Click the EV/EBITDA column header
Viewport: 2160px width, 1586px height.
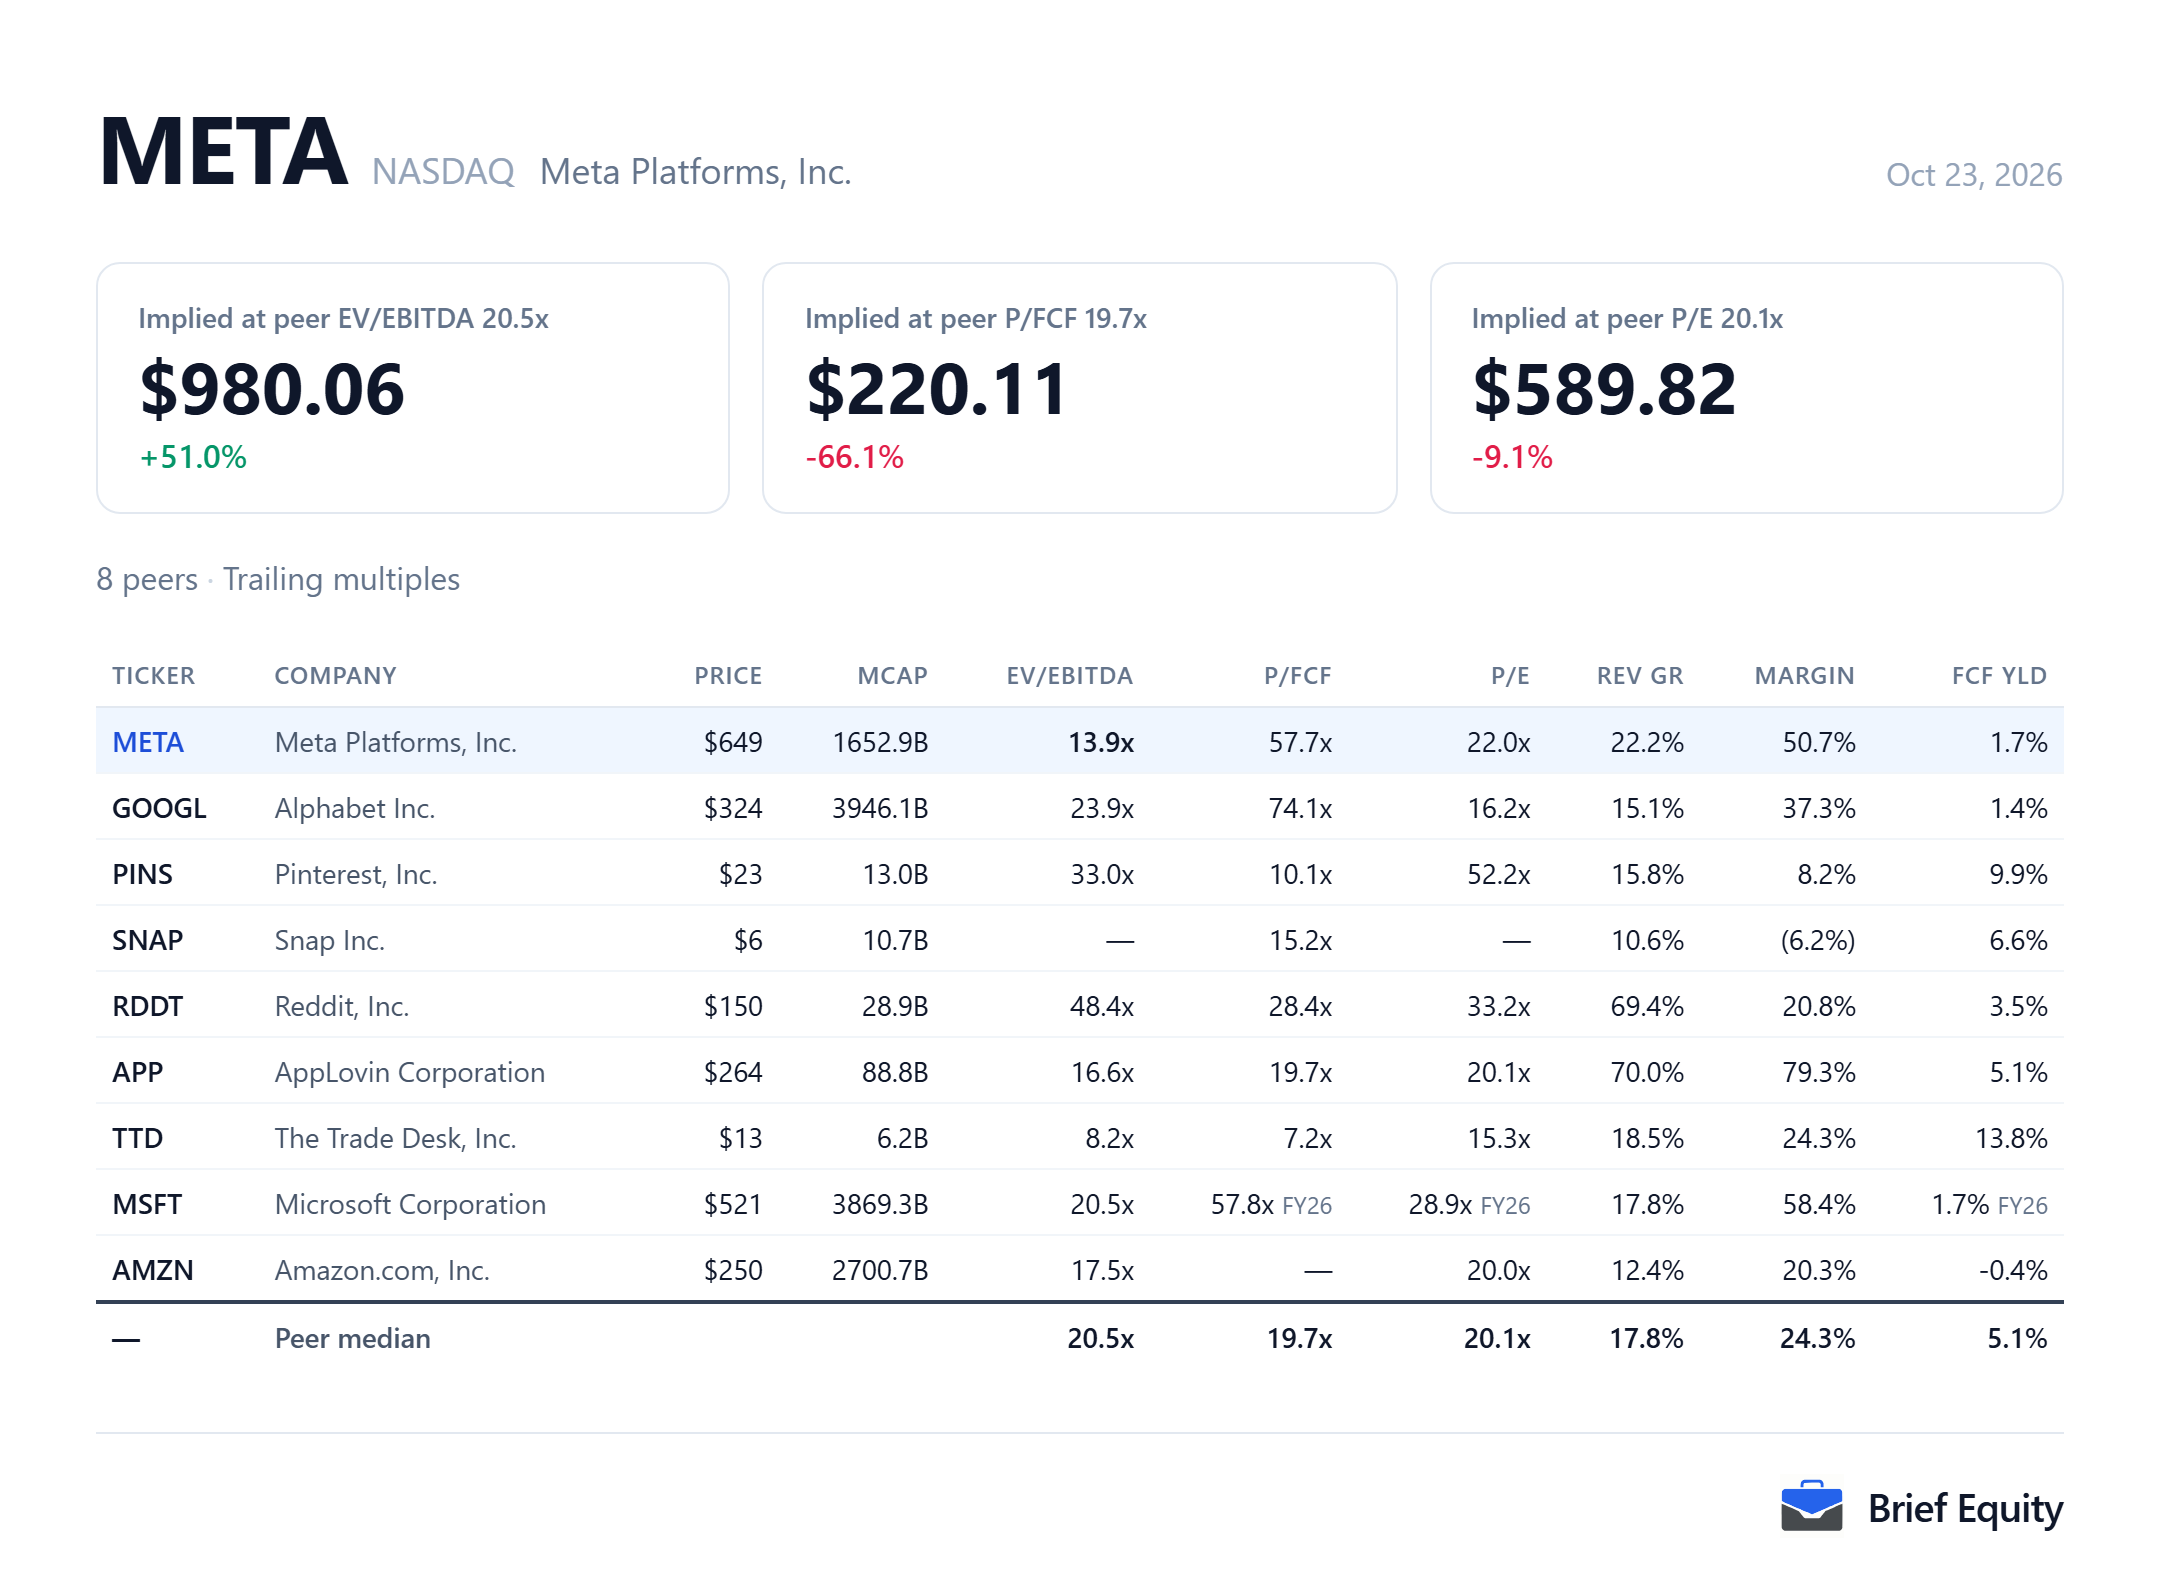(1069, 676)
